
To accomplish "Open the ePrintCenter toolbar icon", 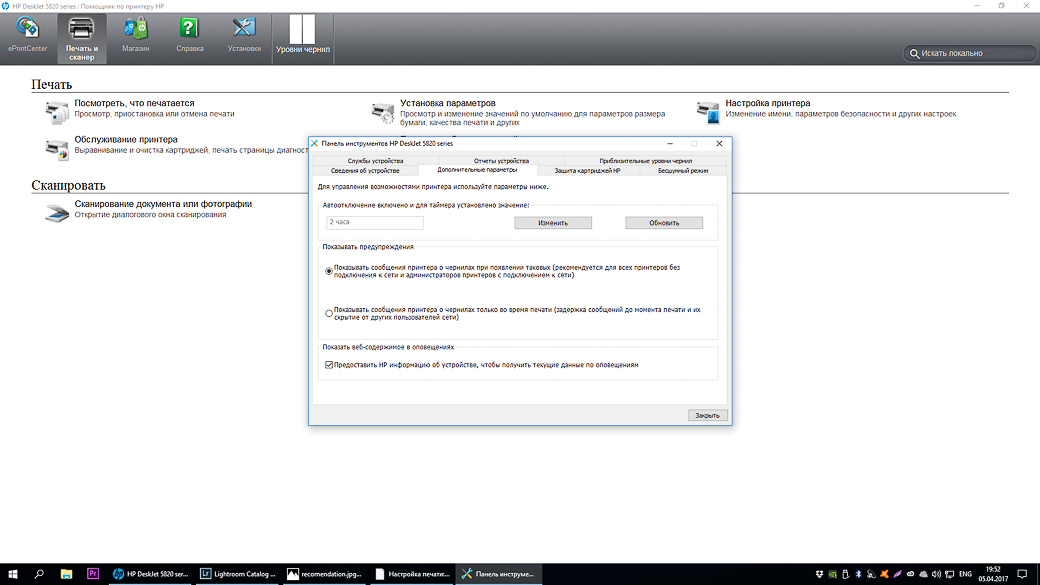I will [x=27, y=35].
